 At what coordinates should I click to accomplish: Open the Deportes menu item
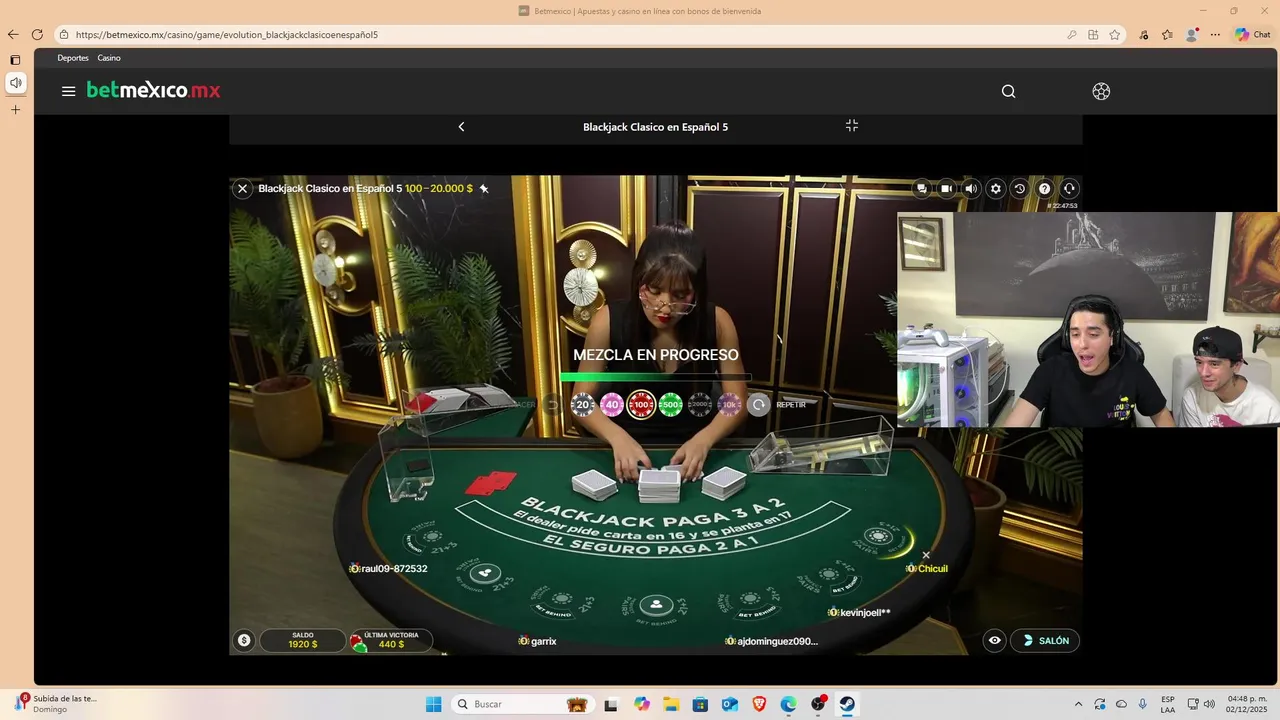[73, 58]
